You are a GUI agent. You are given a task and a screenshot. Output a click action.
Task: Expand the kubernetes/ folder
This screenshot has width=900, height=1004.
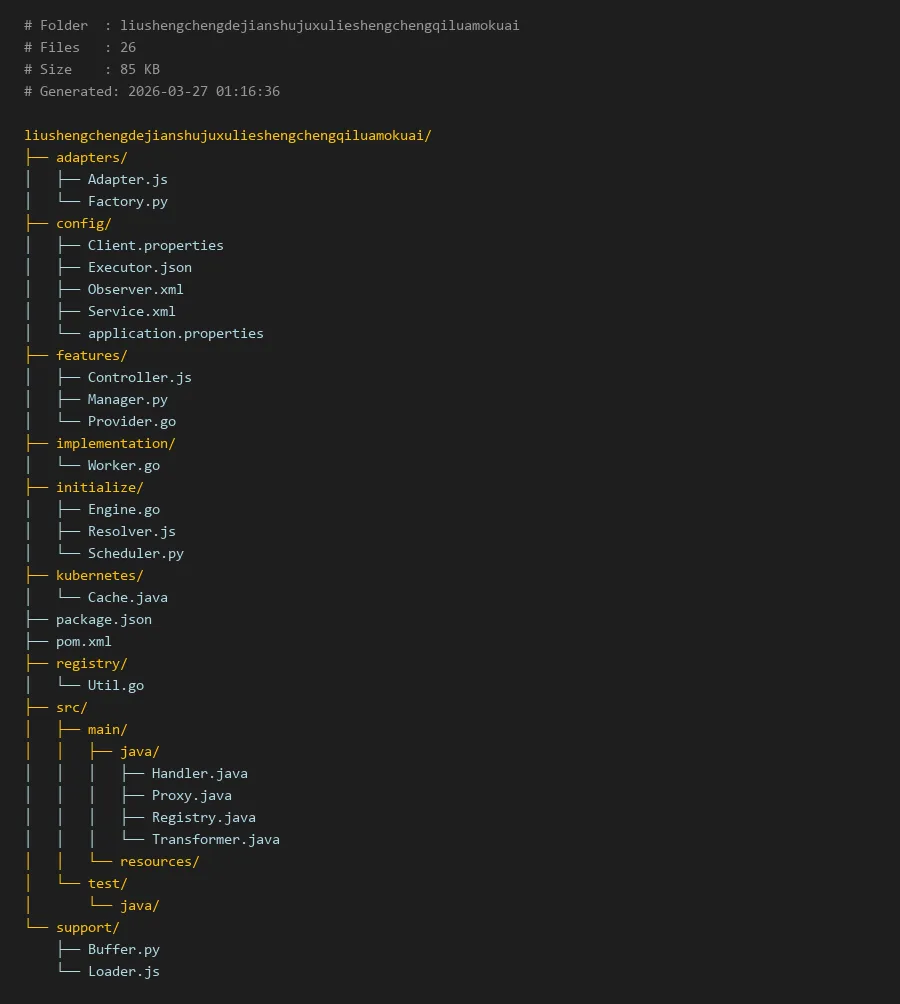pos(99,575)
